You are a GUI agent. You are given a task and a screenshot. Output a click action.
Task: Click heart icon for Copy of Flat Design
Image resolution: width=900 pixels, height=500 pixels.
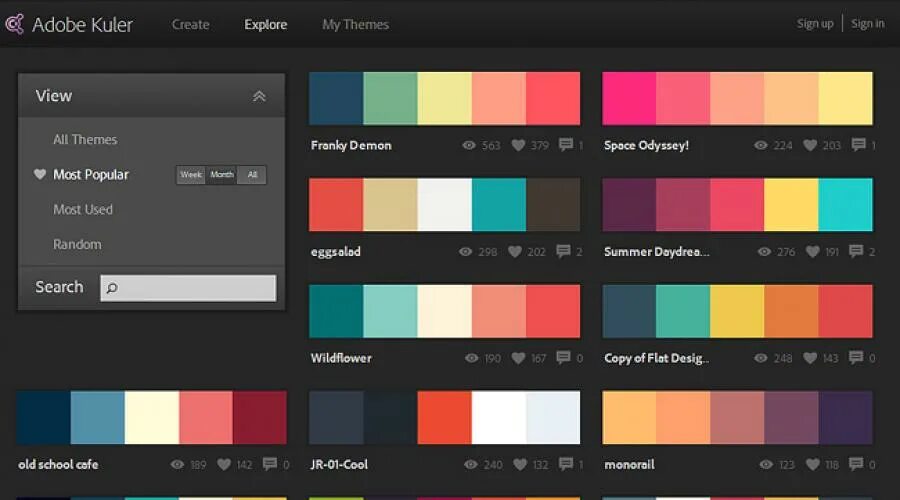coord(810,358)
